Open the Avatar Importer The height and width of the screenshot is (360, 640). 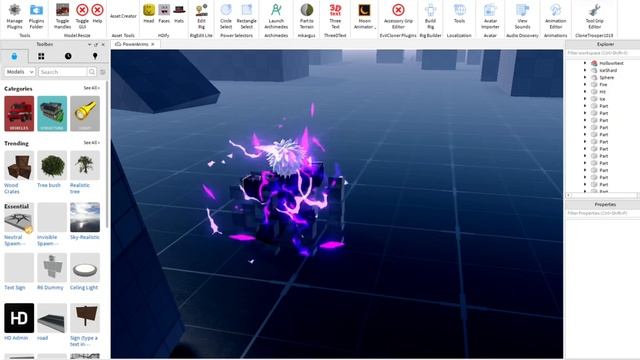pyautogui.click(x=490, y=16)
